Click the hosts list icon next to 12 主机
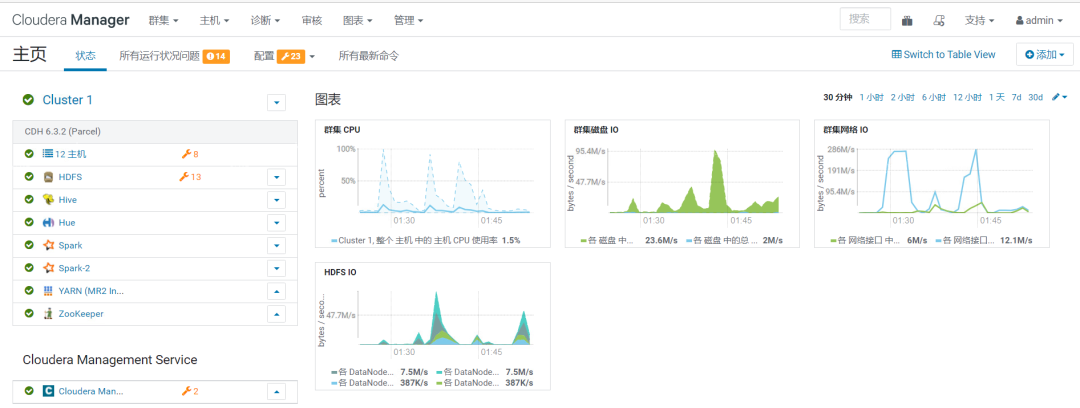Viewport: 1080px width, 408px height. click(x=48, y=154)
